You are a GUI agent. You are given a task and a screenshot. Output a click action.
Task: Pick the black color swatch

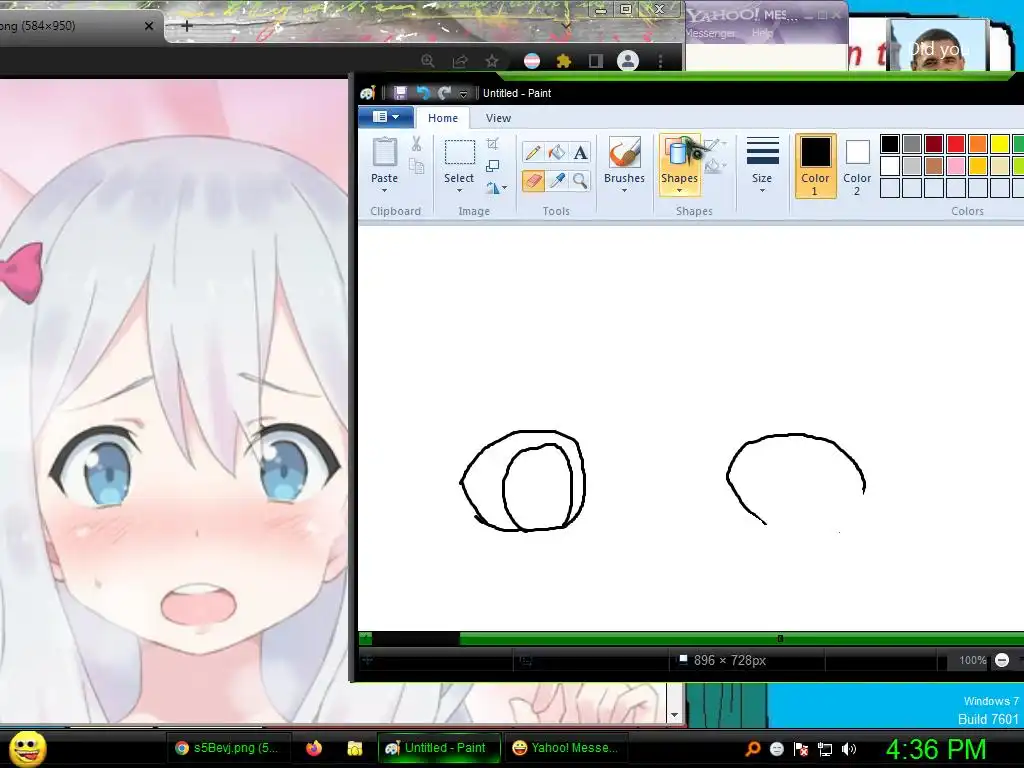(889, 144)
